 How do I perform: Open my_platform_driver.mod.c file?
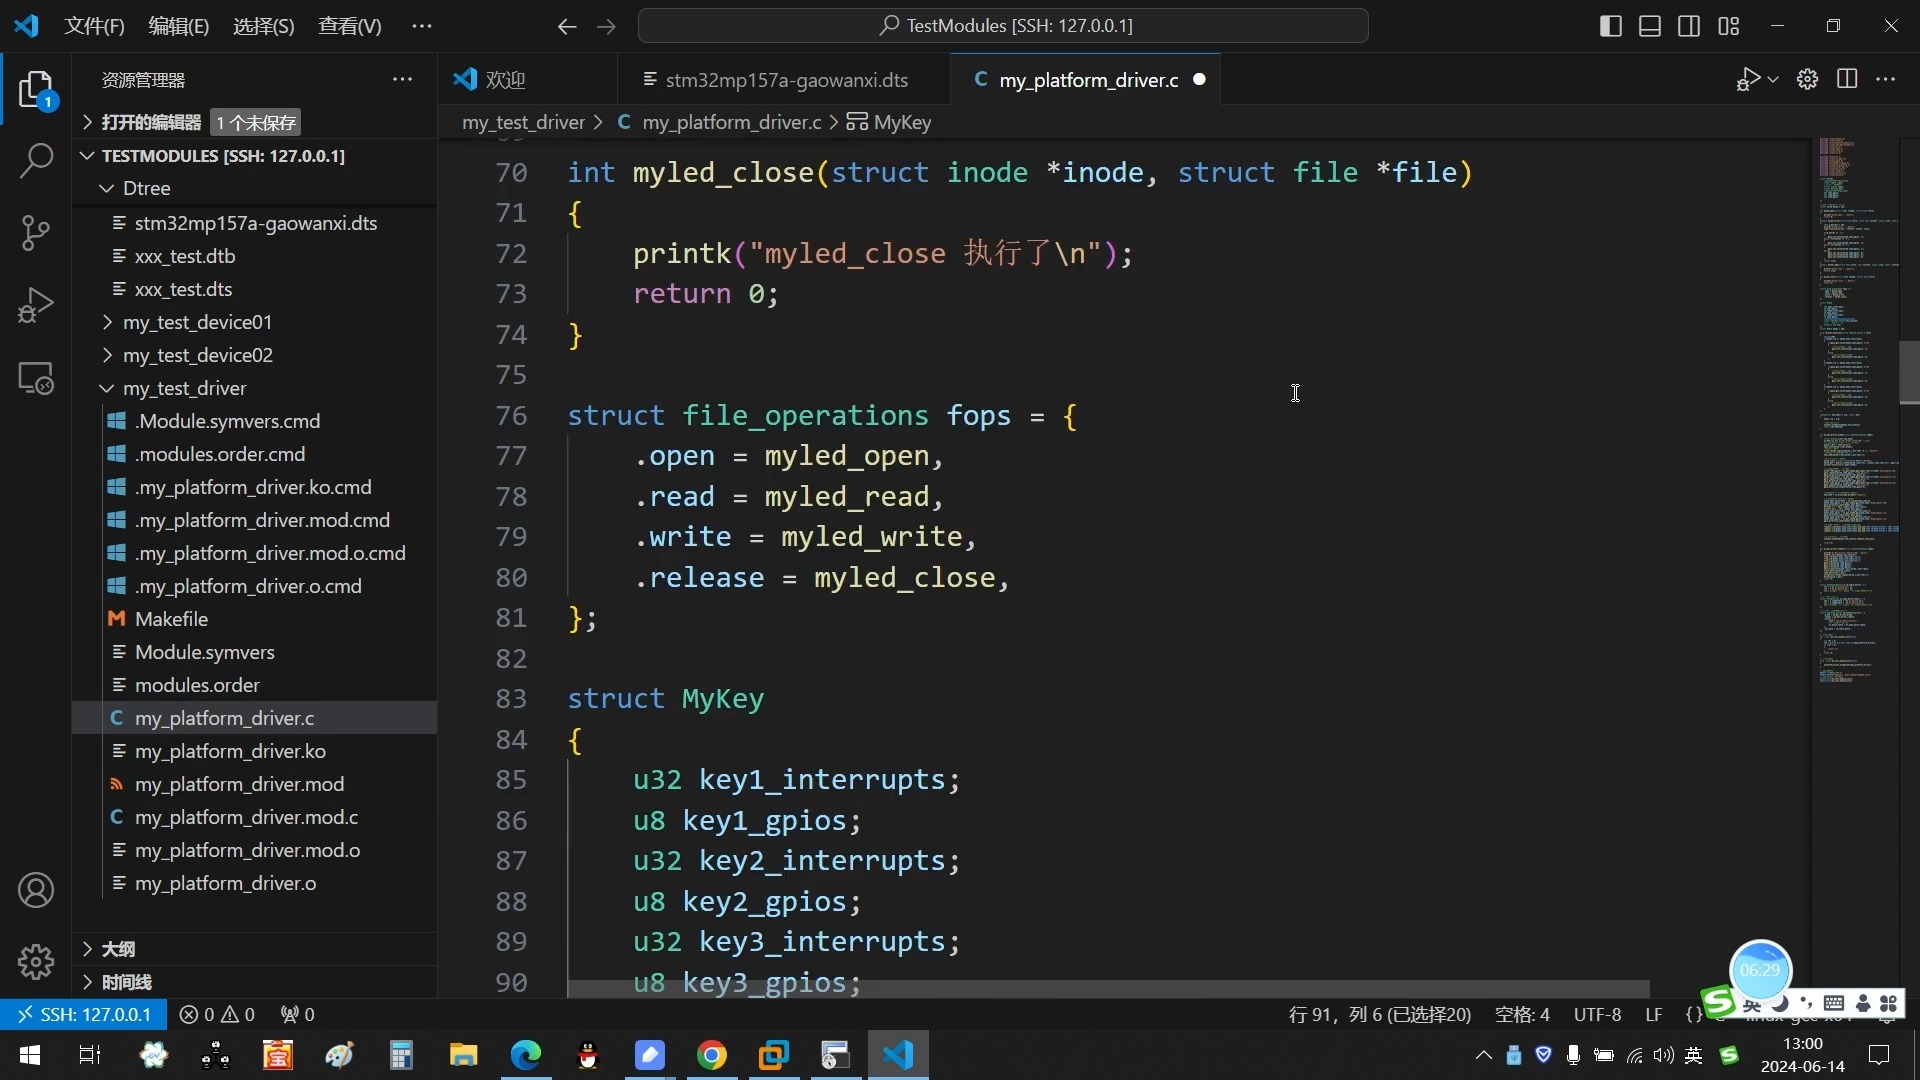(255, 817)
